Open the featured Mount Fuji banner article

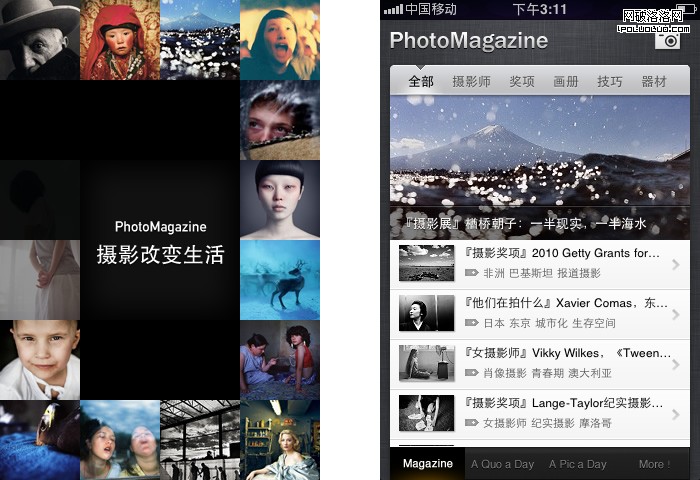[540, 165]
